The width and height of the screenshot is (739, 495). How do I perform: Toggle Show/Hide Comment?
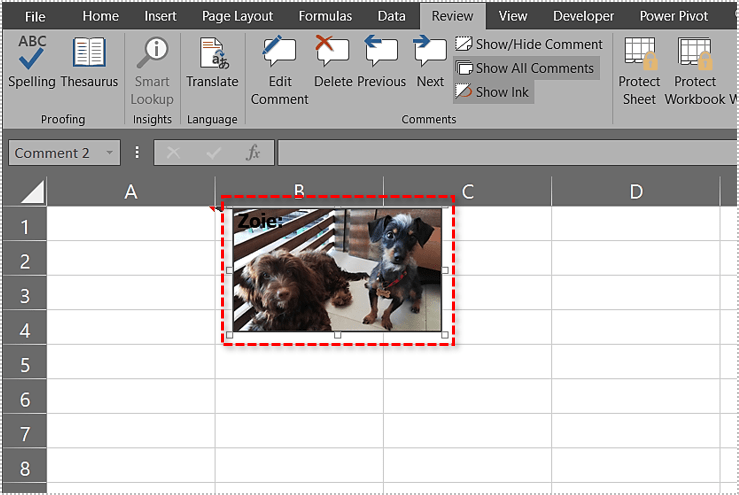click(x=529, y=44)
